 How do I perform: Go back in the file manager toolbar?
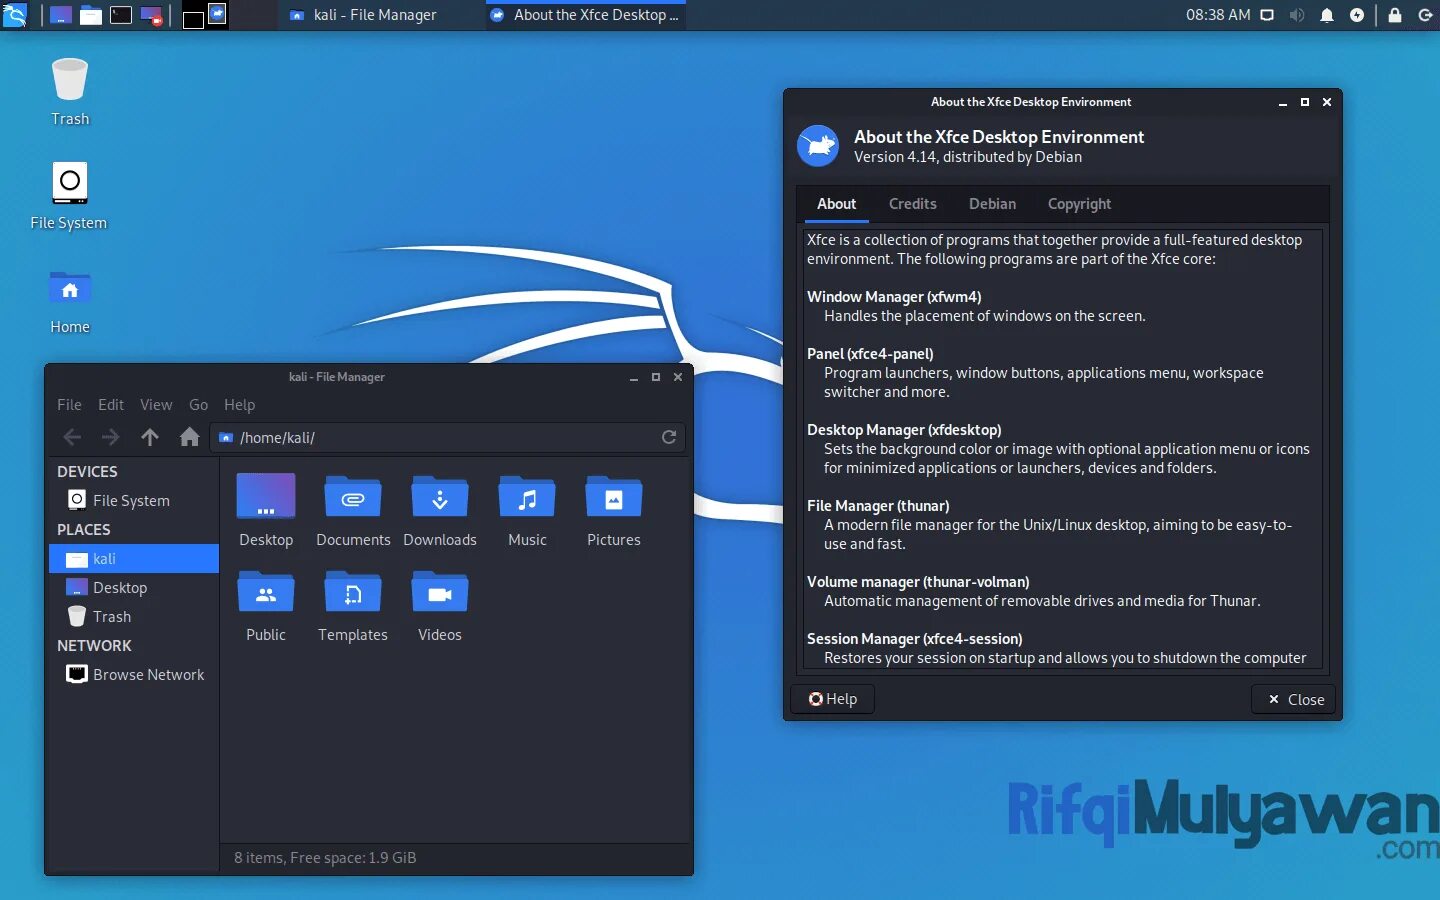(72, 437)
